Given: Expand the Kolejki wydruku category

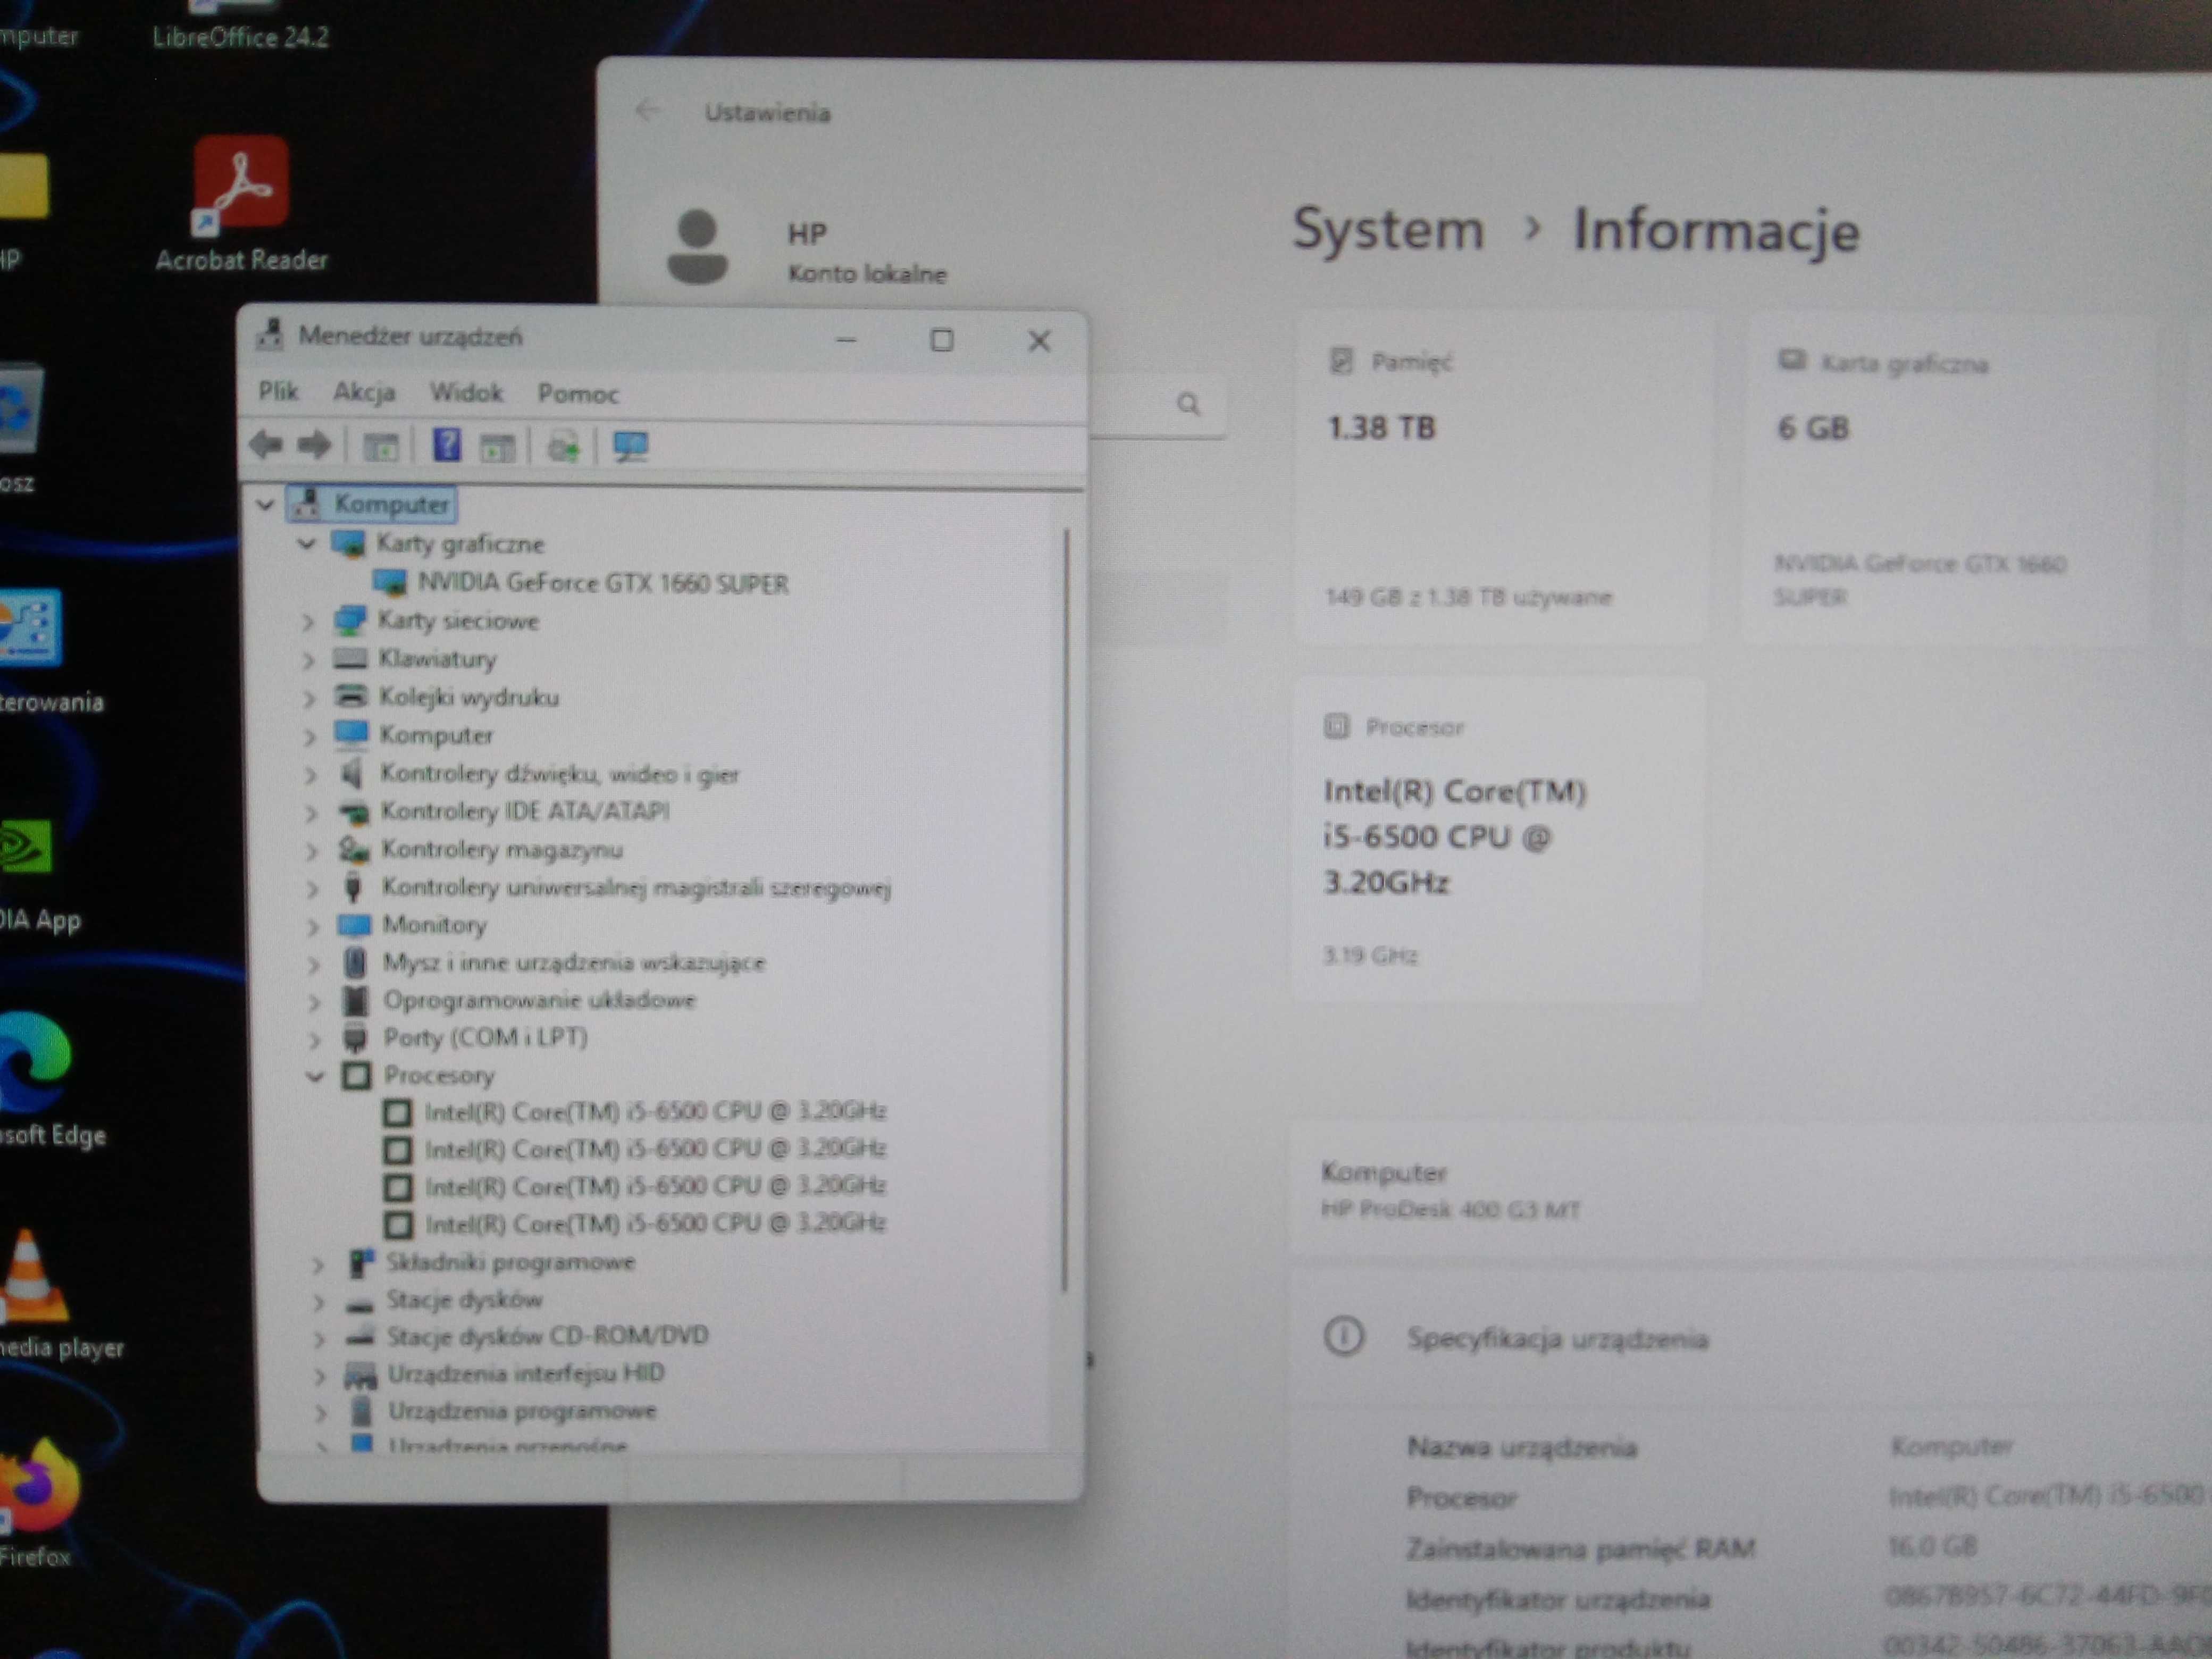Looking at the screenshot, I should point(309,698).
